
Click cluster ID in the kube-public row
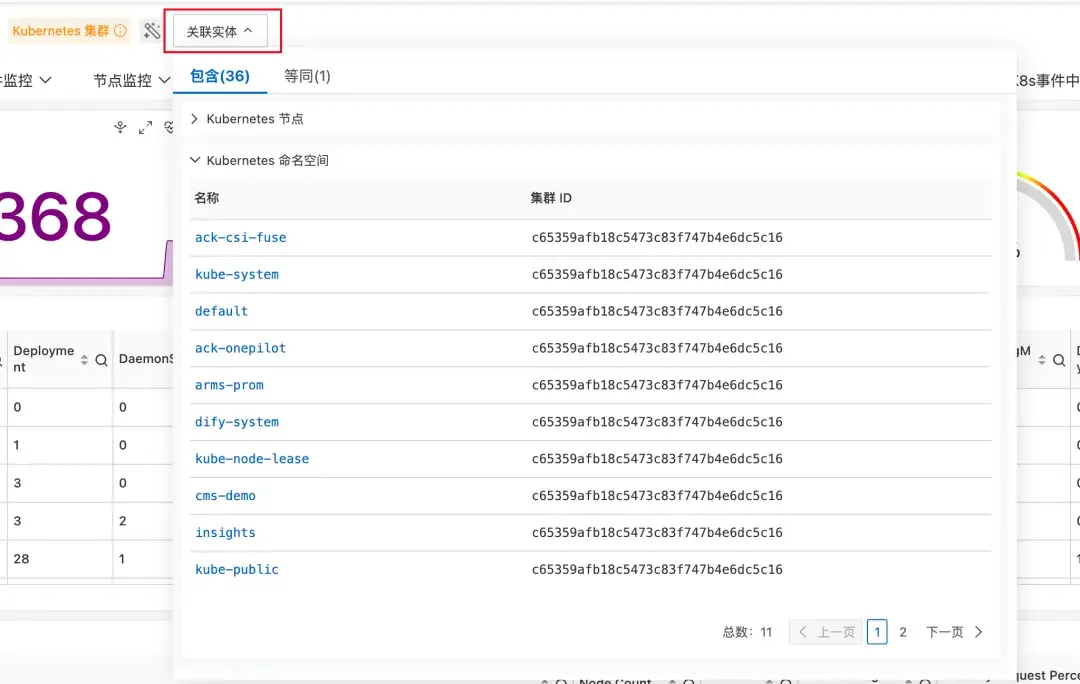[657, 569]
